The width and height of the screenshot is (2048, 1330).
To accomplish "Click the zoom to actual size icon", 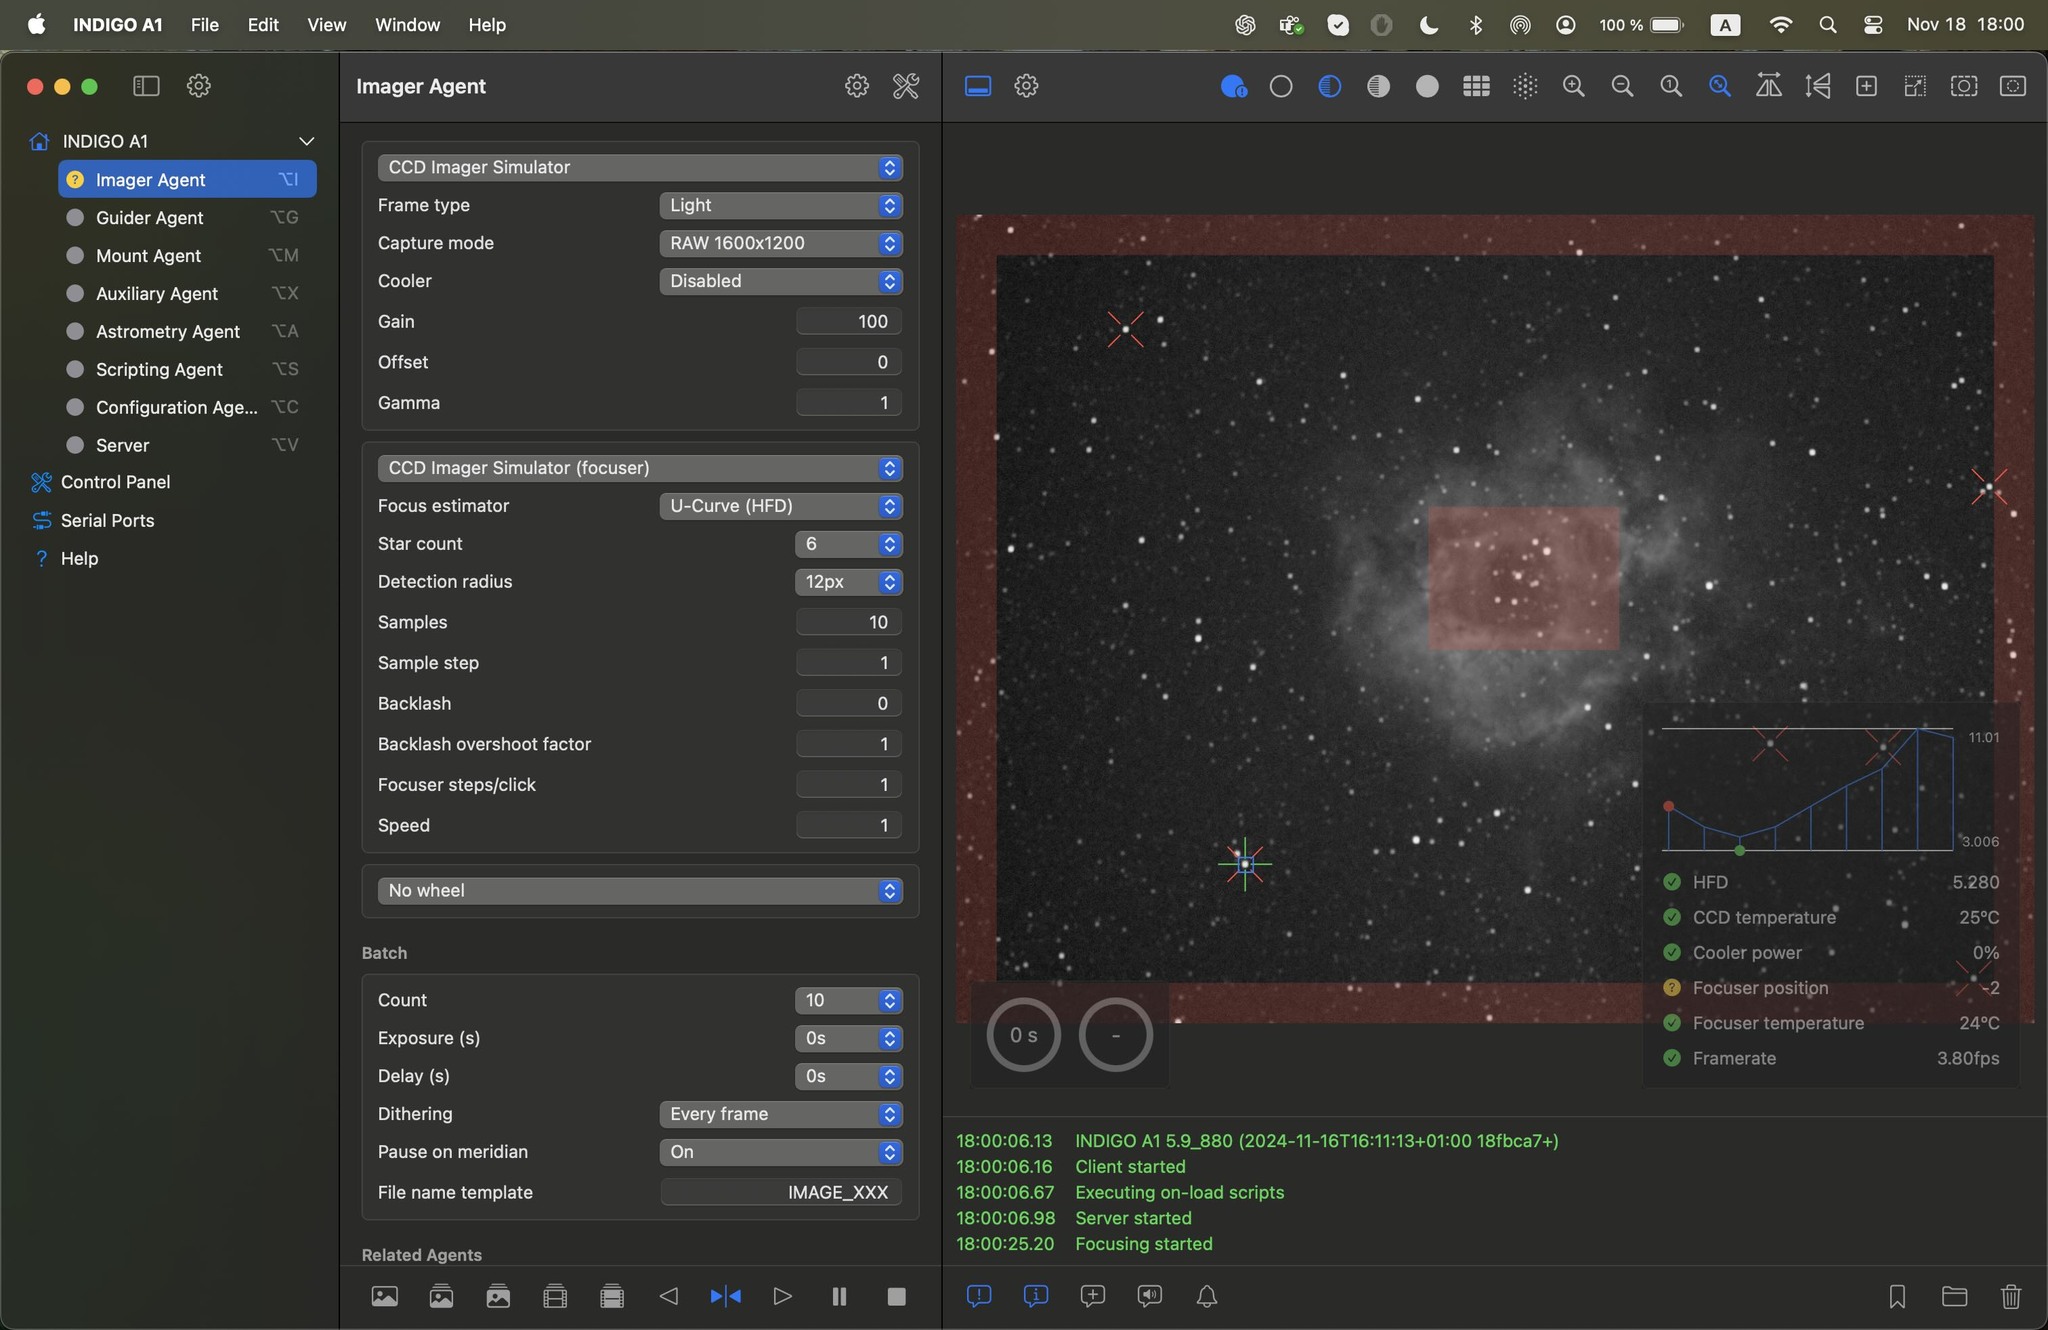I will click(1671, 86).
